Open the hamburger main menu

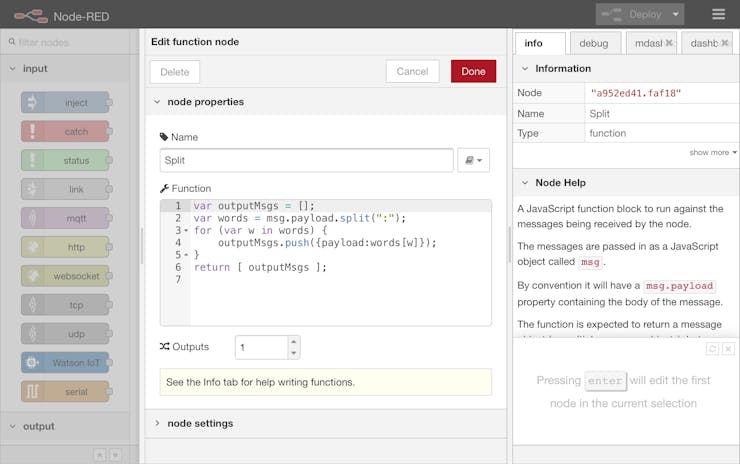tap(718, 14)
